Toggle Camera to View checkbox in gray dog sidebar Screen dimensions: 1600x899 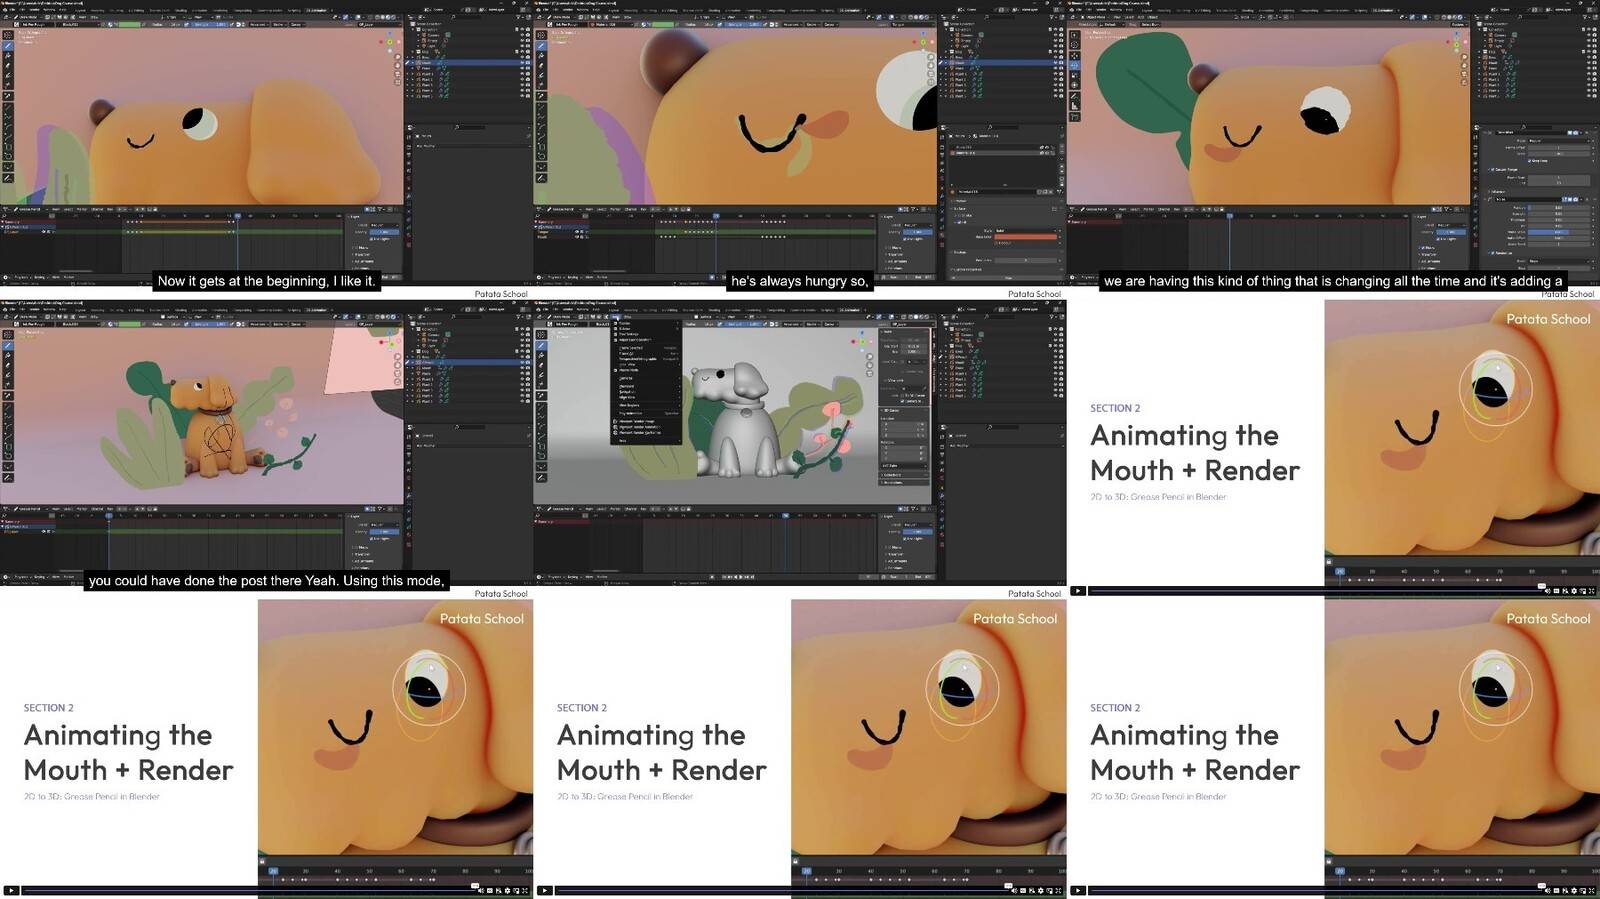click(x=902, y=401)
